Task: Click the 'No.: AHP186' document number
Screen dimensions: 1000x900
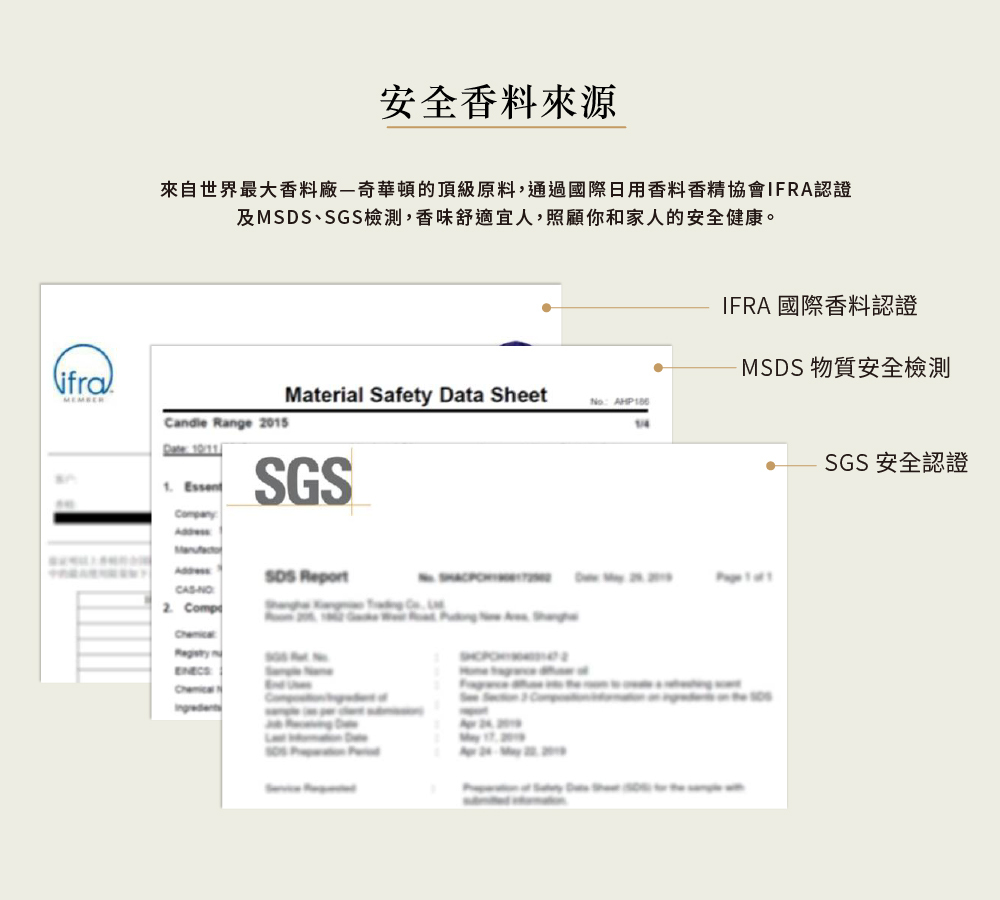Action: (x=619, y=402)
